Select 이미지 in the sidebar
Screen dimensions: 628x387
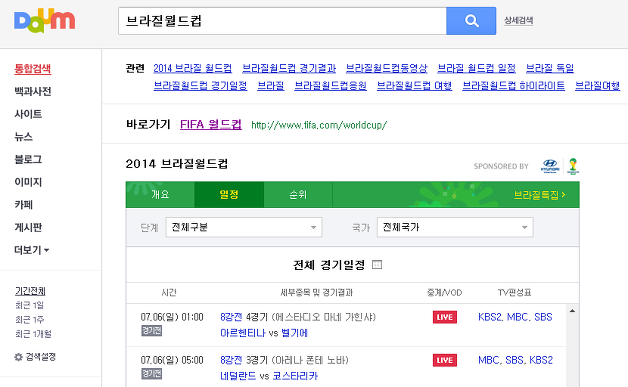point(28,182)
